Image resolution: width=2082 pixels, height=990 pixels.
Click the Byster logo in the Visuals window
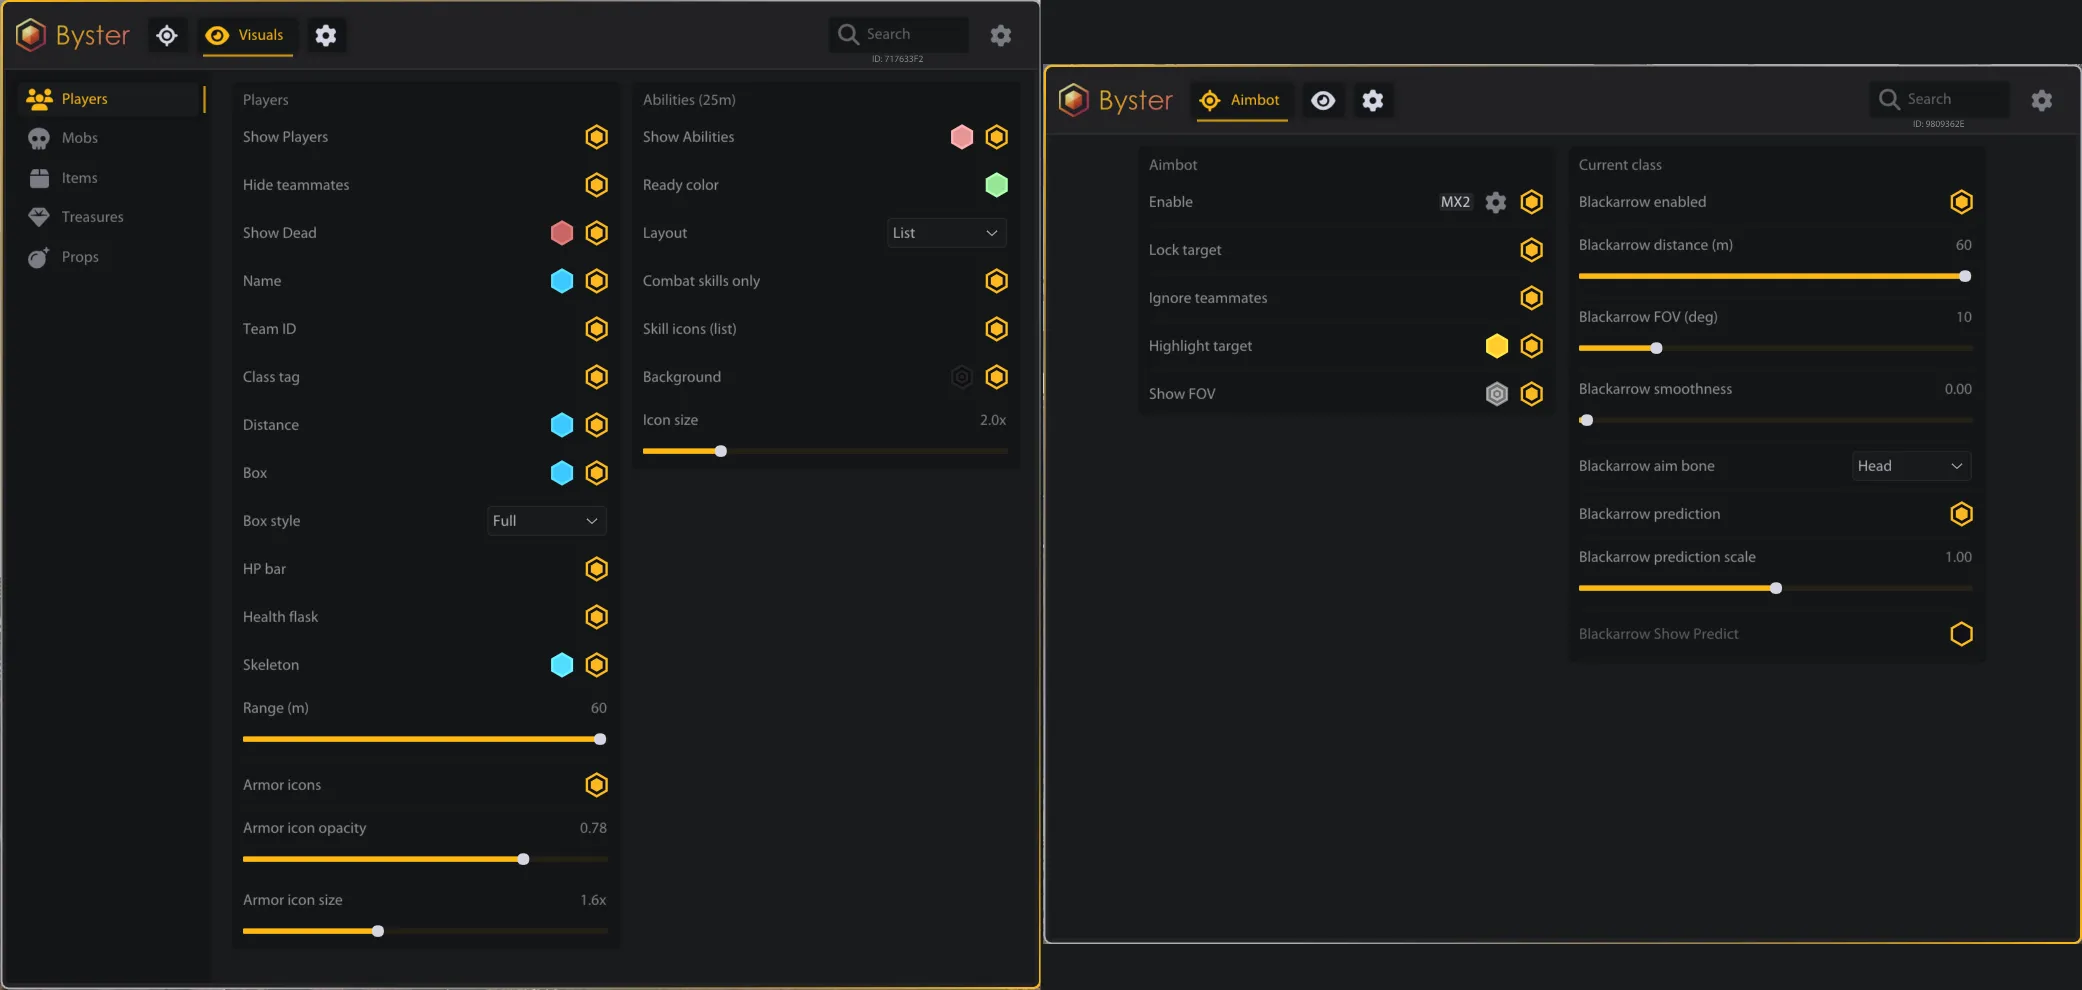click(73, 35)
